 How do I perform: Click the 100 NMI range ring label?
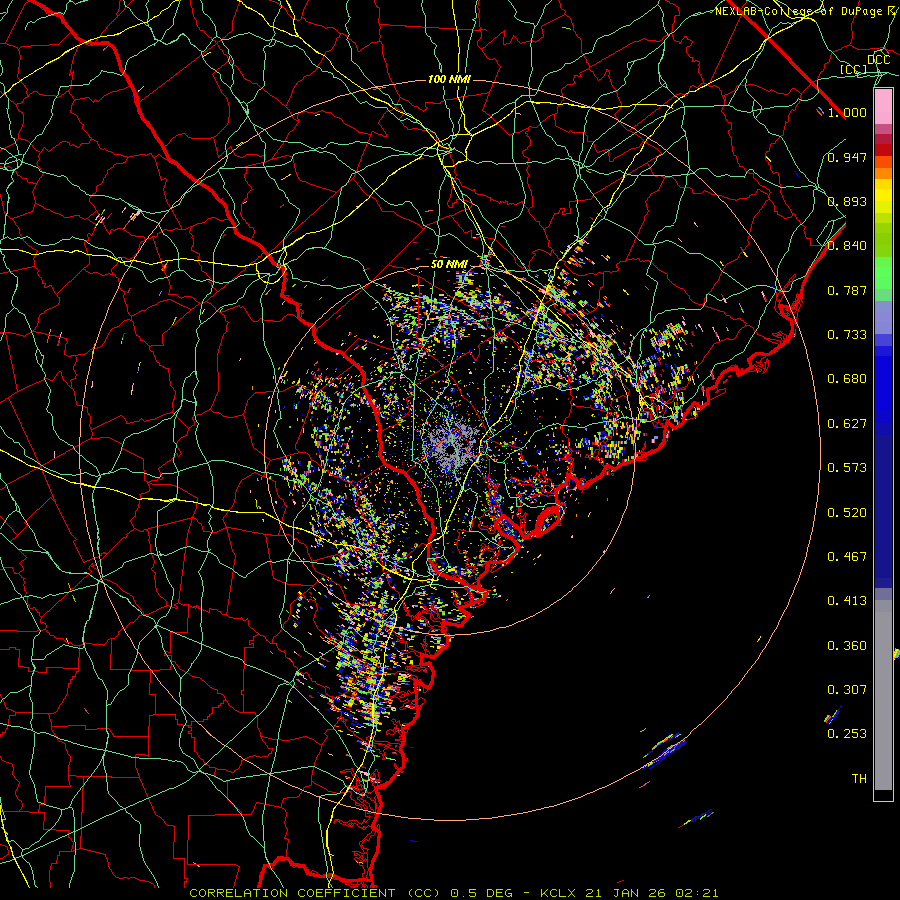click(x=449, y=79)
